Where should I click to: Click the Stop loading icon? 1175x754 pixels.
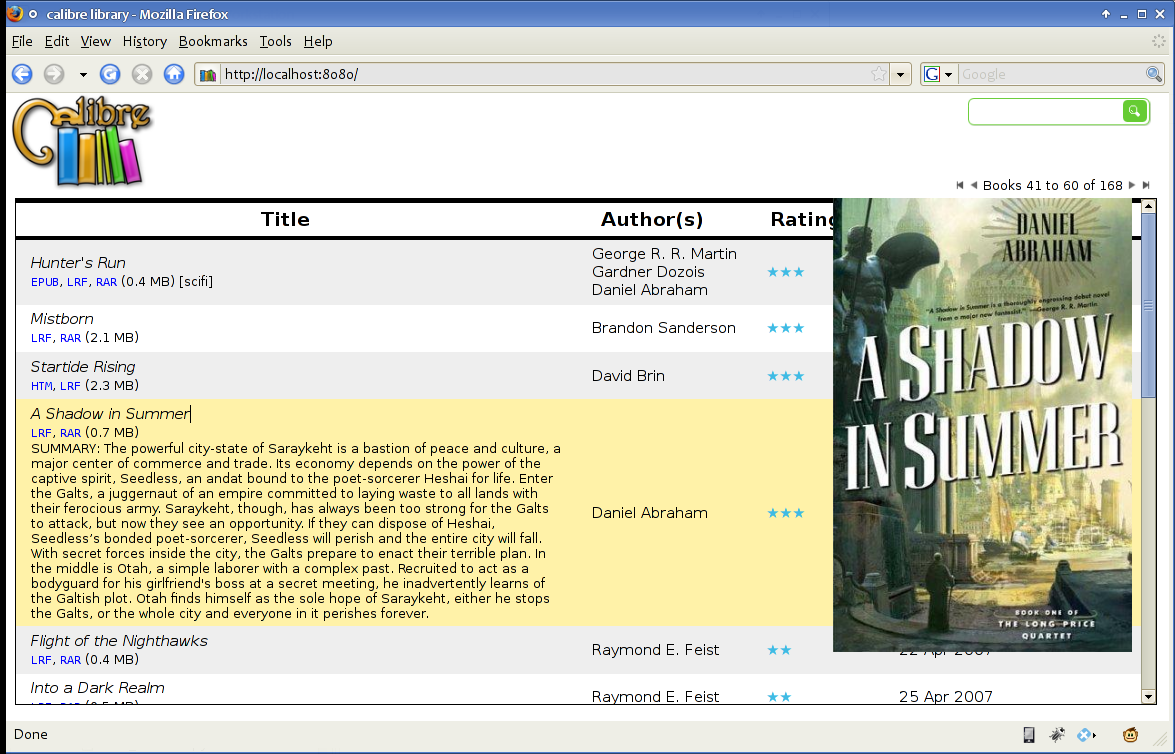pos(142,74)
